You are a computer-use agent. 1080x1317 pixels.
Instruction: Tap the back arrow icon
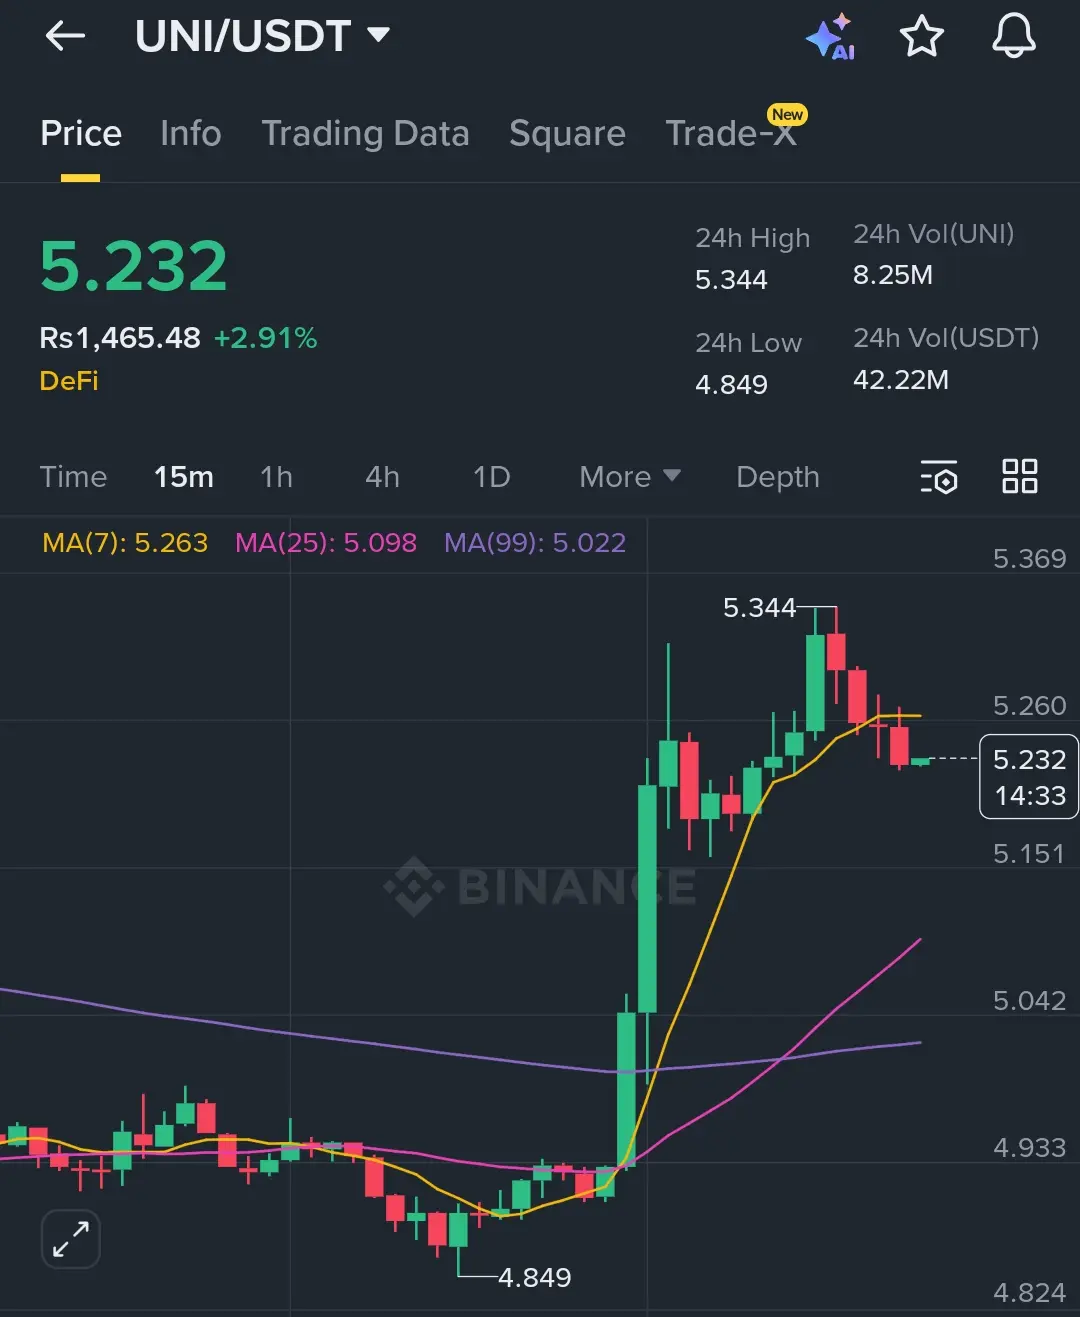[x=66, y=37]
